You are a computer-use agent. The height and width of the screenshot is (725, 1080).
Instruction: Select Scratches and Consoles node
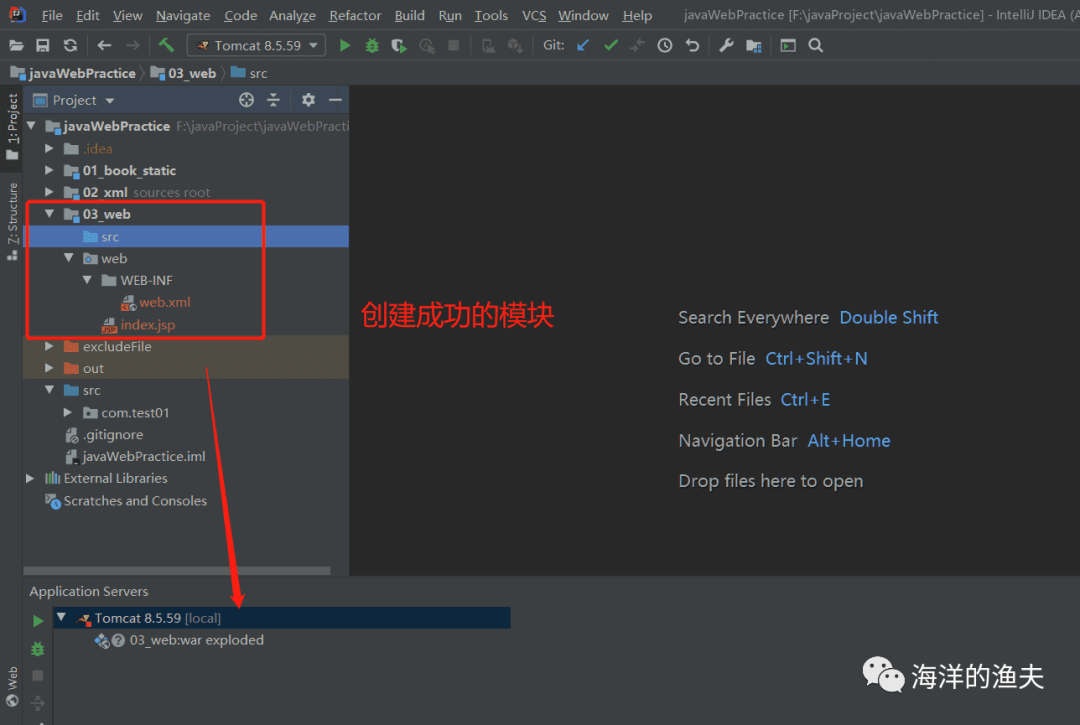tap(135, 501)
